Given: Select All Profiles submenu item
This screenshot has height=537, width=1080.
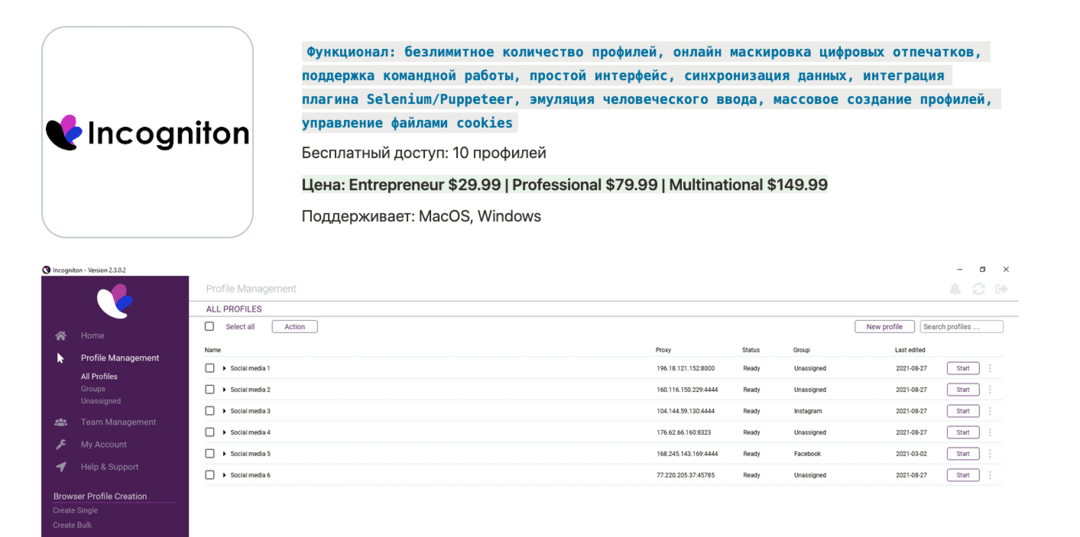Looking at the screenshot, I should click(x=99, y=377).
